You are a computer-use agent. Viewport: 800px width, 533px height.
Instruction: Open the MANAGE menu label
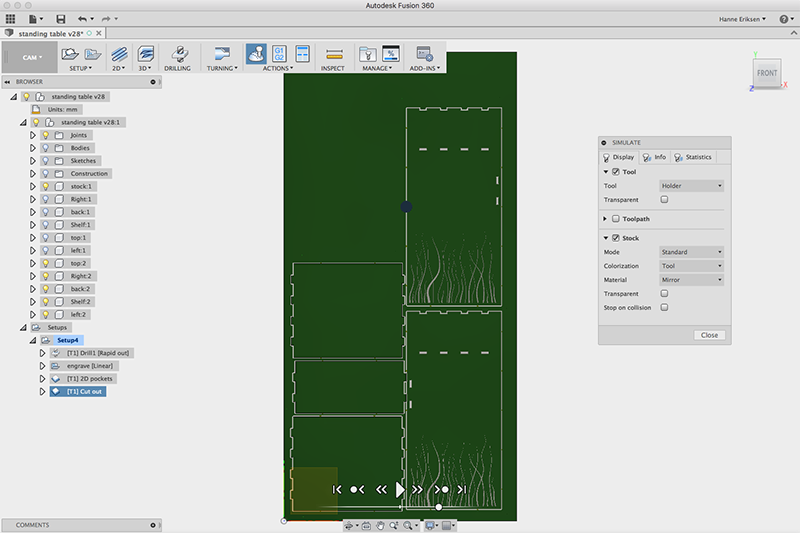click(x=377, y=68)
